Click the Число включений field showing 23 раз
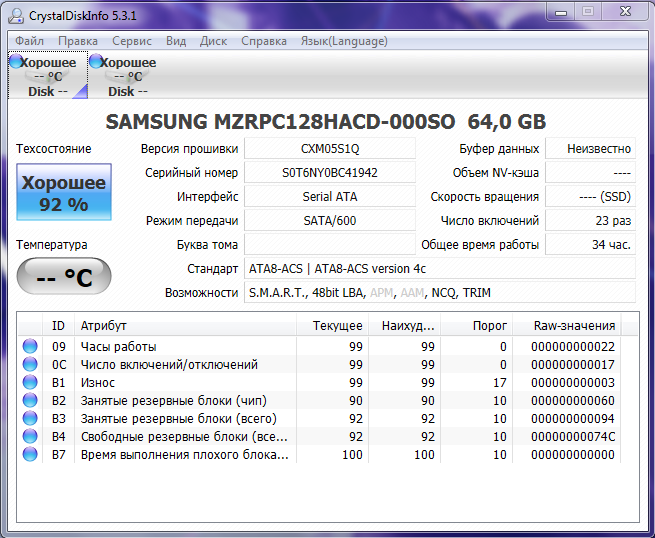Image resolution: width=655 pixels, height=538 pixels. click(591, 221)
